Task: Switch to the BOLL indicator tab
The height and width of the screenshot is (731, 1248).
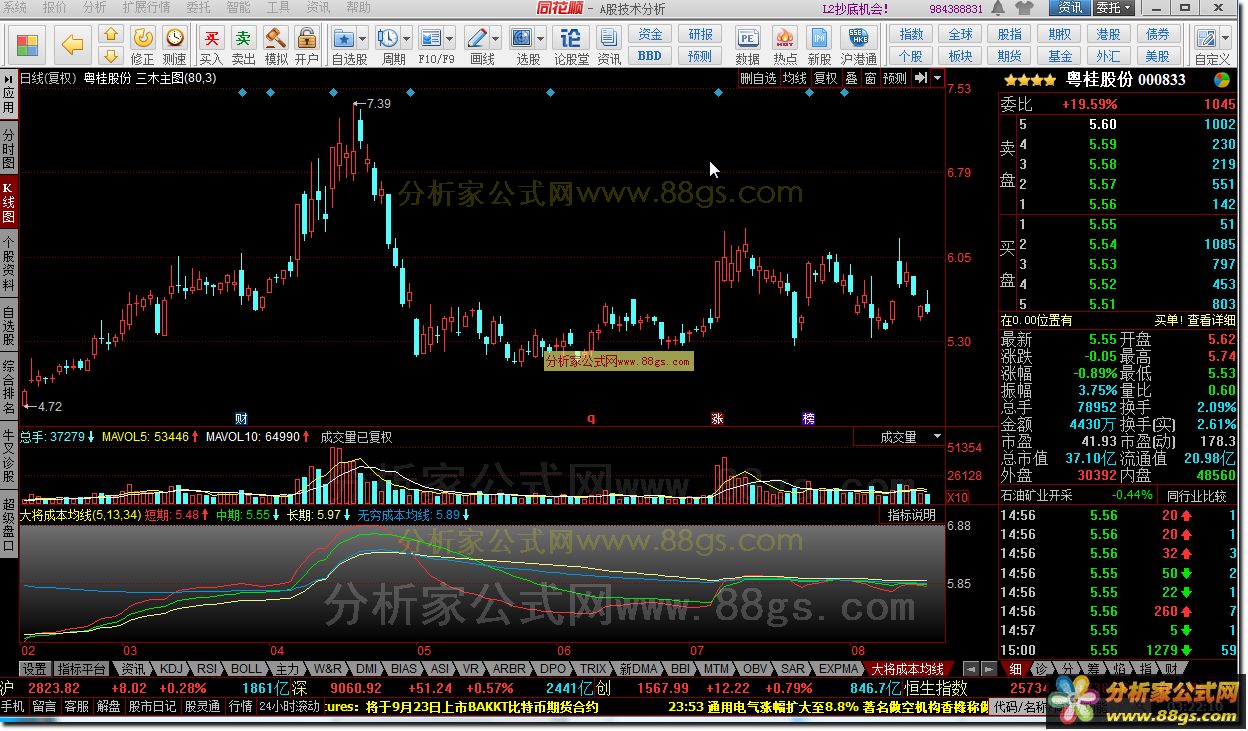Action: click(246, 669)
